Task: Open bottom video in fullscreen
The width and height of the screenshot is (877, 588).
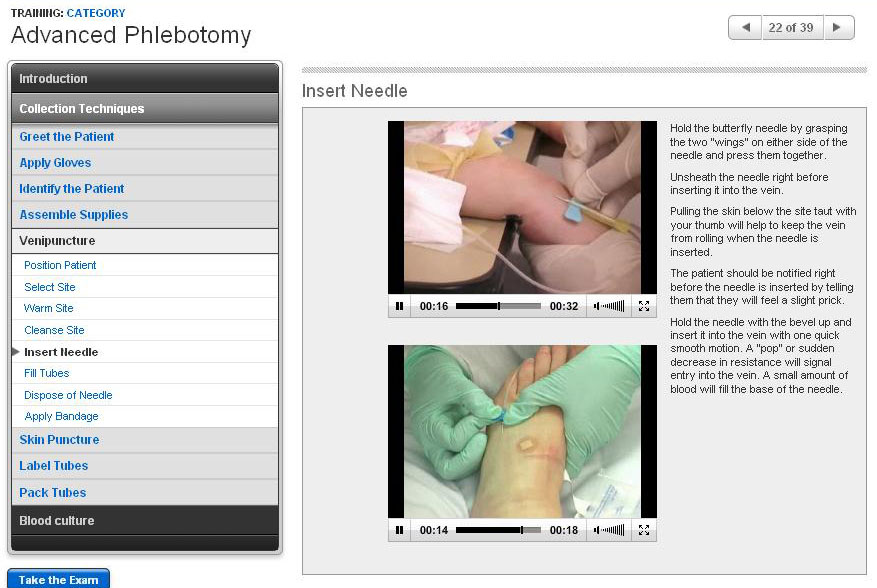Action: (644, 530)
